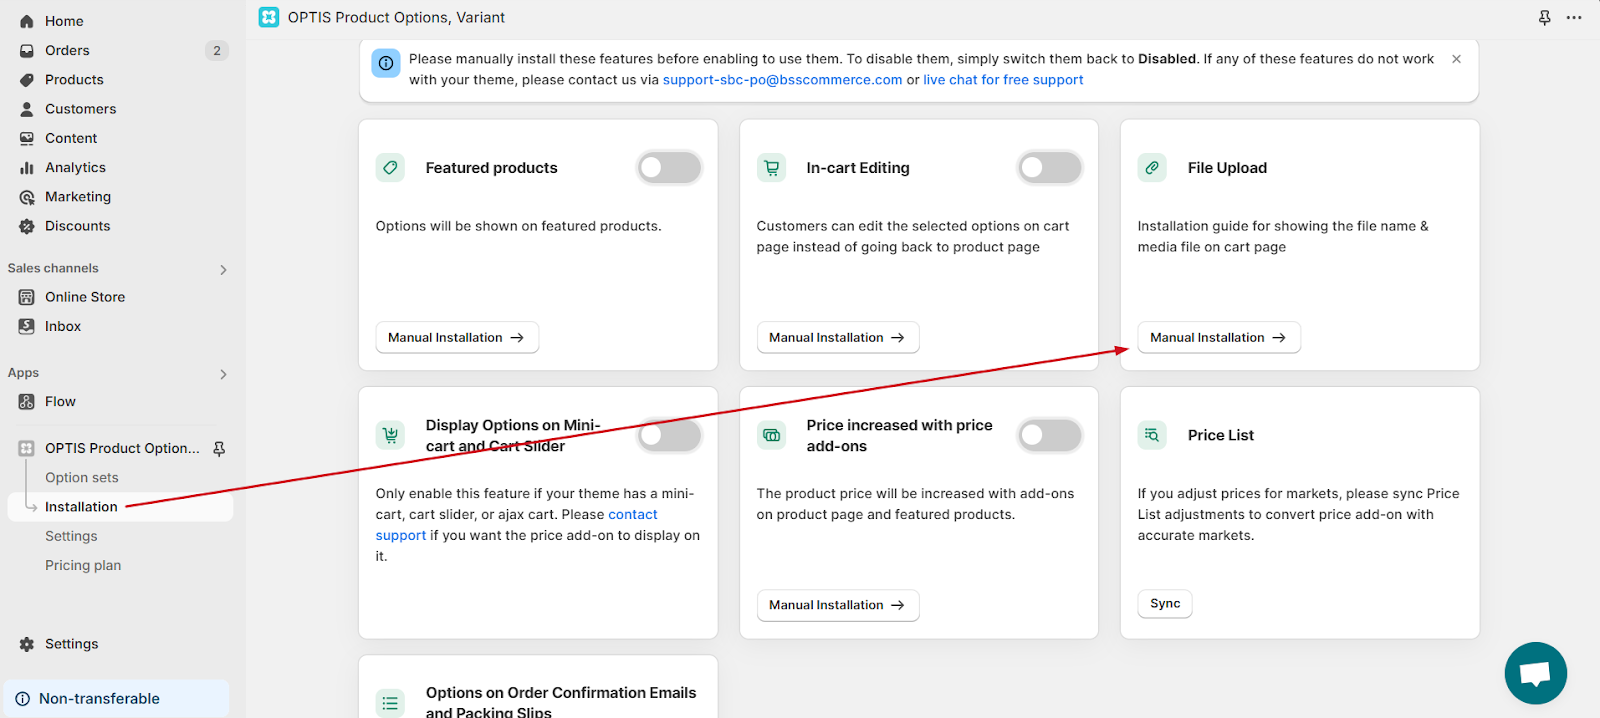Viewport: 1600px width, 718px height.
Task: Click the orders count badge showing 2
Action: coord(217,50)
